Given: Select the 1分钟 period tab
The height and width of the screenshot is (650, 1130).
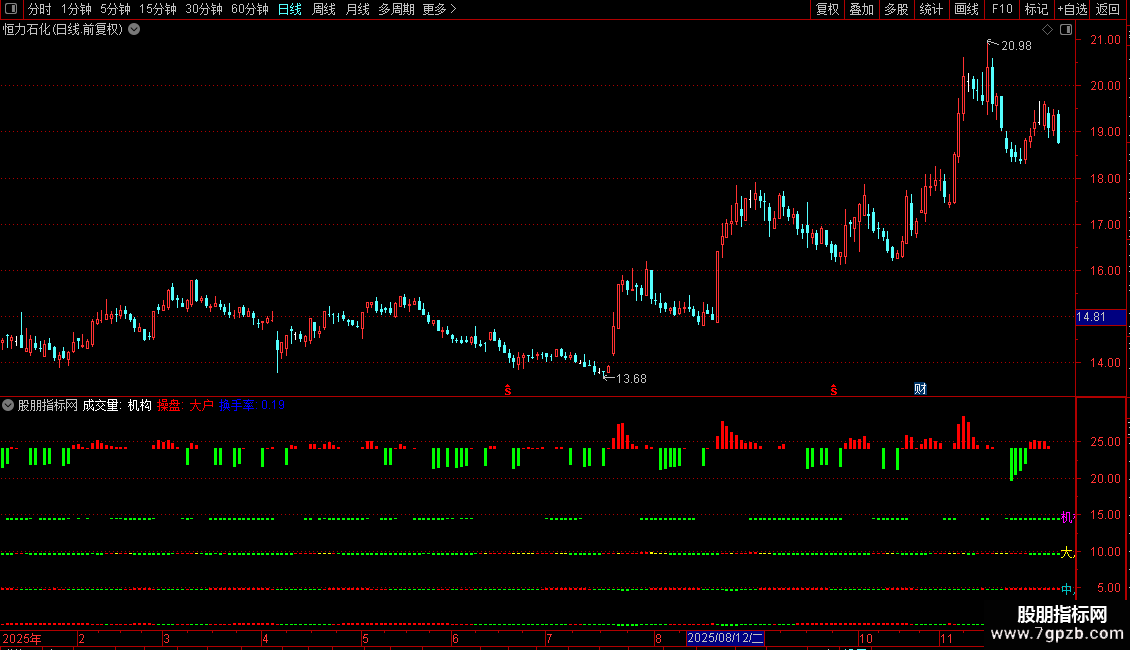Looking at the screenshot, I should pyautogui.click(x=76, y=9).
